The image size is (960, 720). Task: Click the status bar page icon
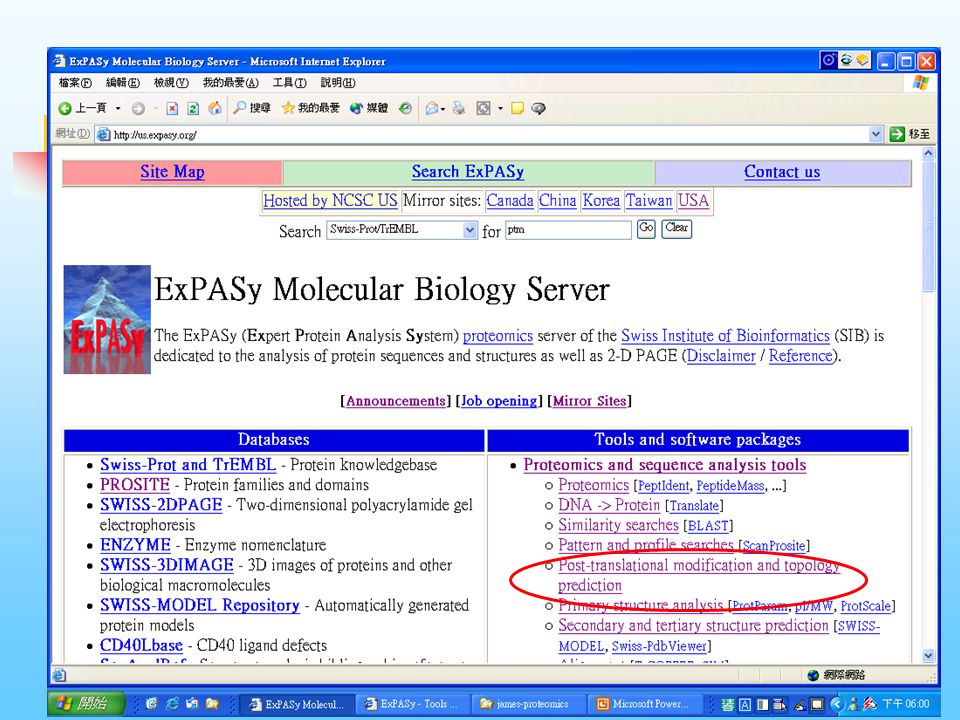point(59,675)
